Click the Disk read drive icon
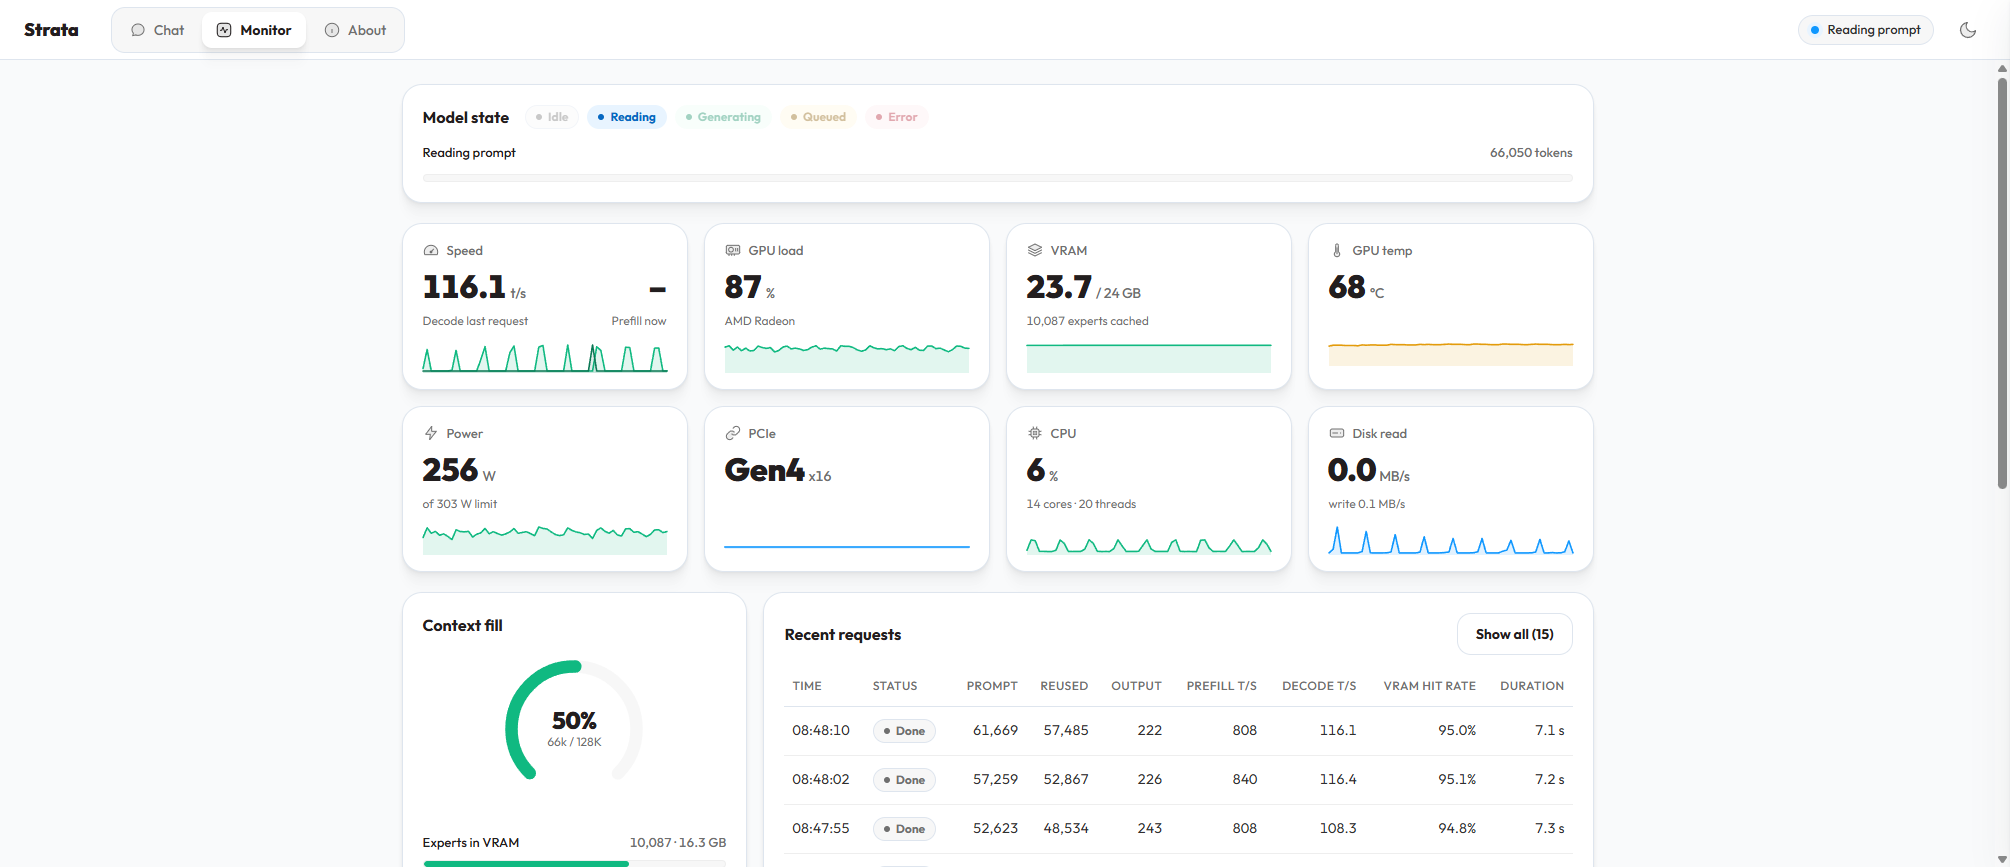The width and height of the screenshot is (2010, 867). tap(1337, 434)
